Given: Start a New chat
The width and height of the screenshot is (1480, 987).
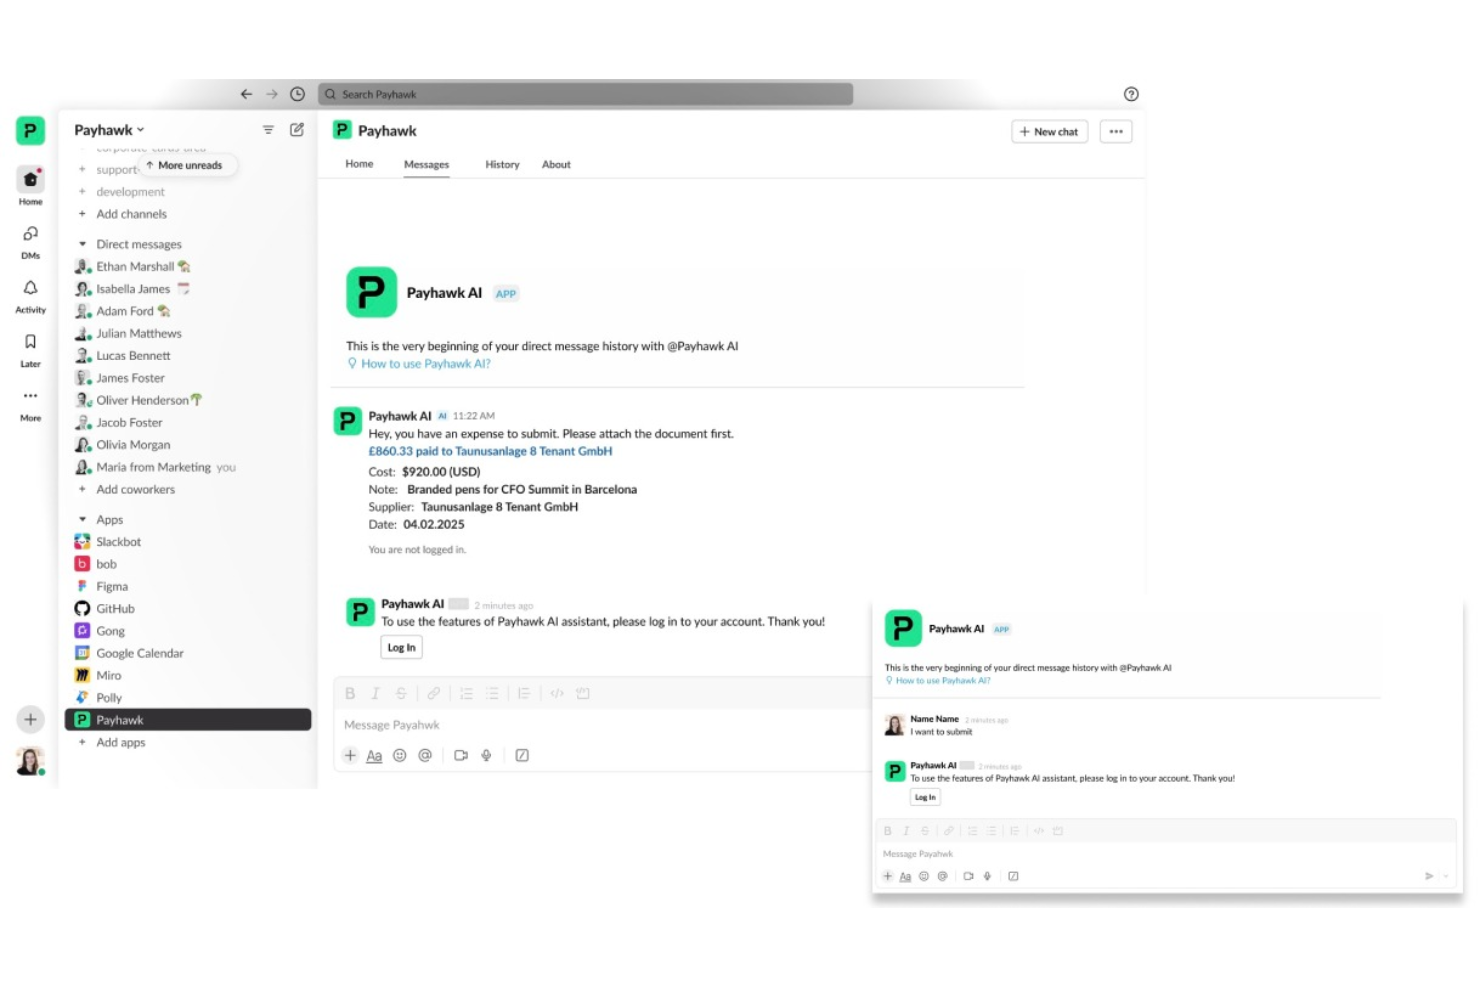Looking at the screenshot, I should coord(1049,131).
